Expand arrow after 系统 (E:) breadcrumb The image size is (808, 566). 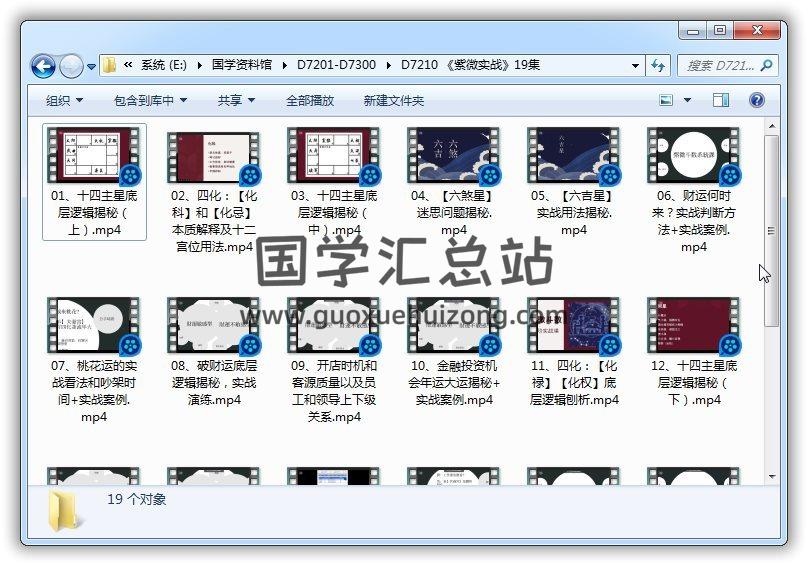point(199,65)
